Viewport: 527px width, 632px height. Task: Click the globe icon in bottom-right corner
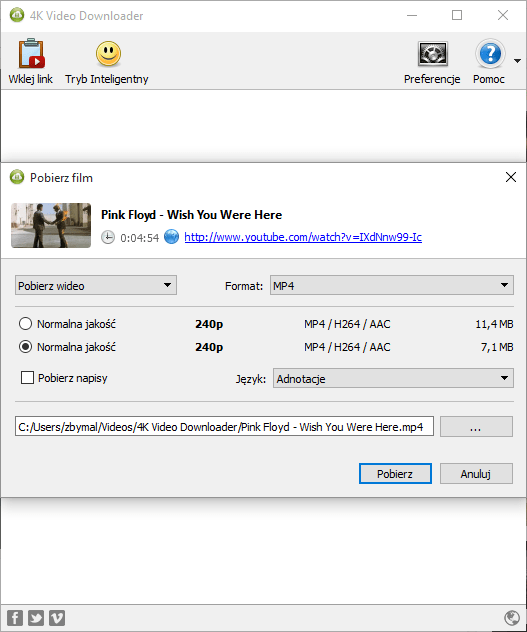coord(512,617)
